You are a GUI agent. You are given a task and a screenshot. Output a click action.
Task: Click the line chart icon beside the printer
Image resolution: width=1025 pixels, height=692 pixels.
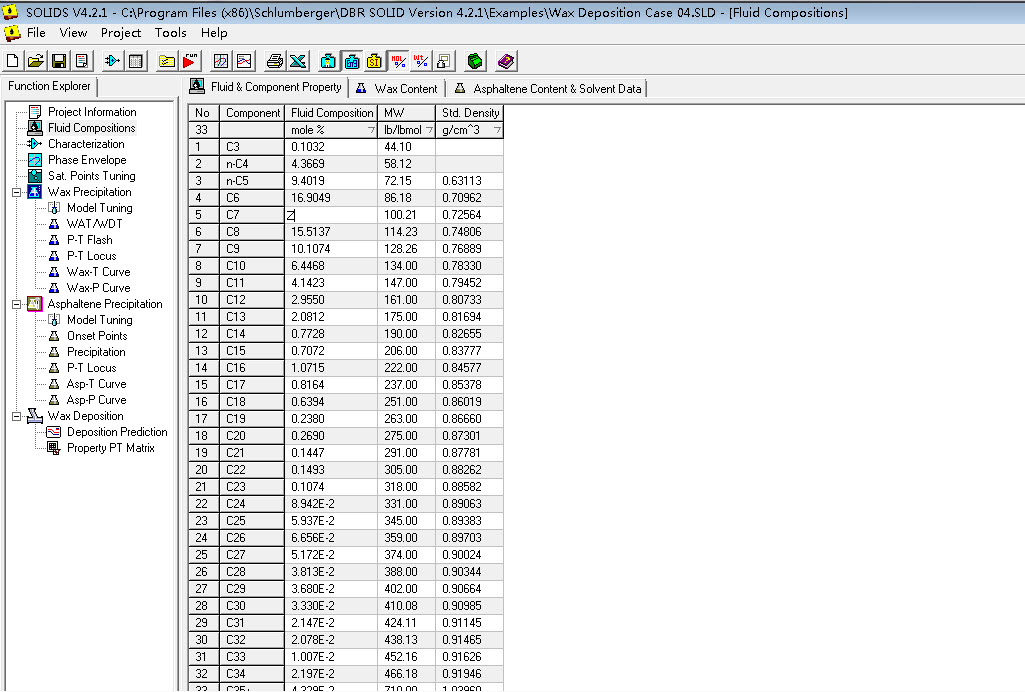[x=244, y=61]
